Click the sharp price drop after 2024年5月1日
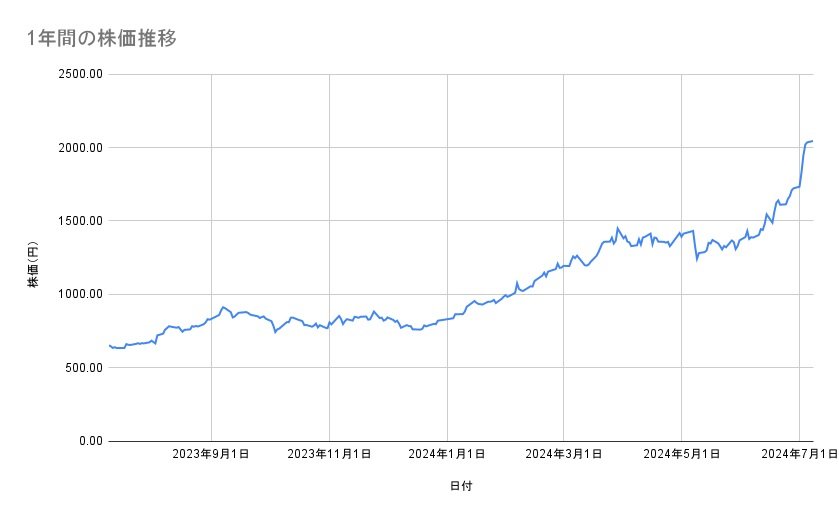This screenshot has width=839, height=519. click(696, 258)
